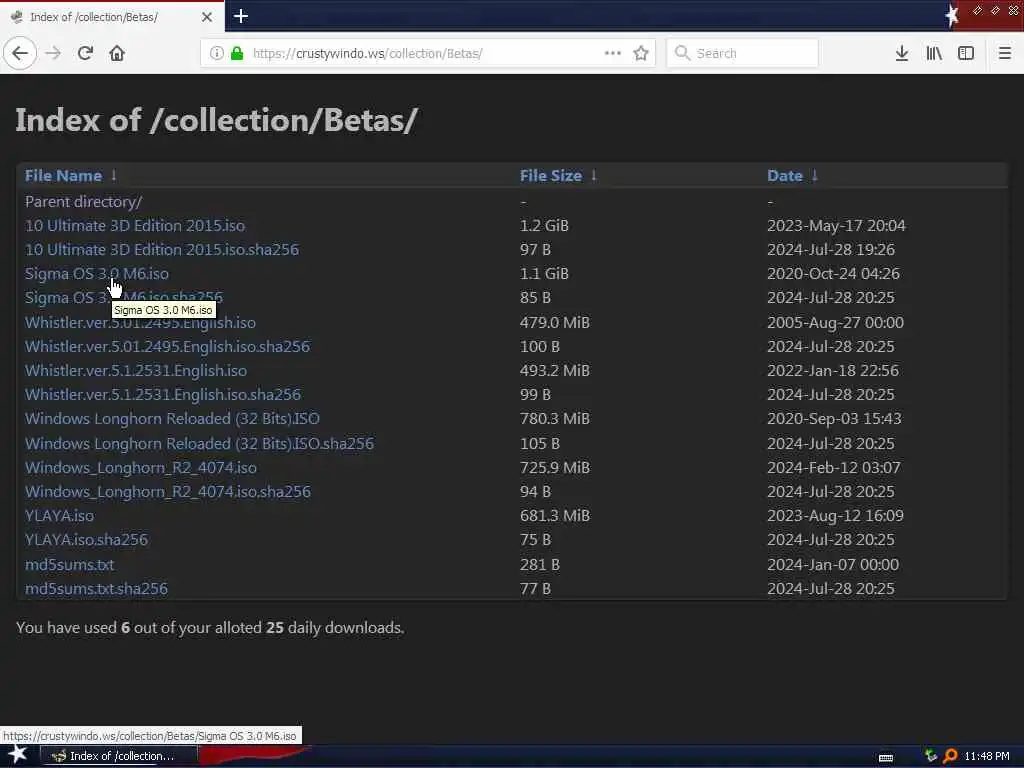Sort by File Name column header
Viewport: 1024px width, 768px height.
pos(63,176)
